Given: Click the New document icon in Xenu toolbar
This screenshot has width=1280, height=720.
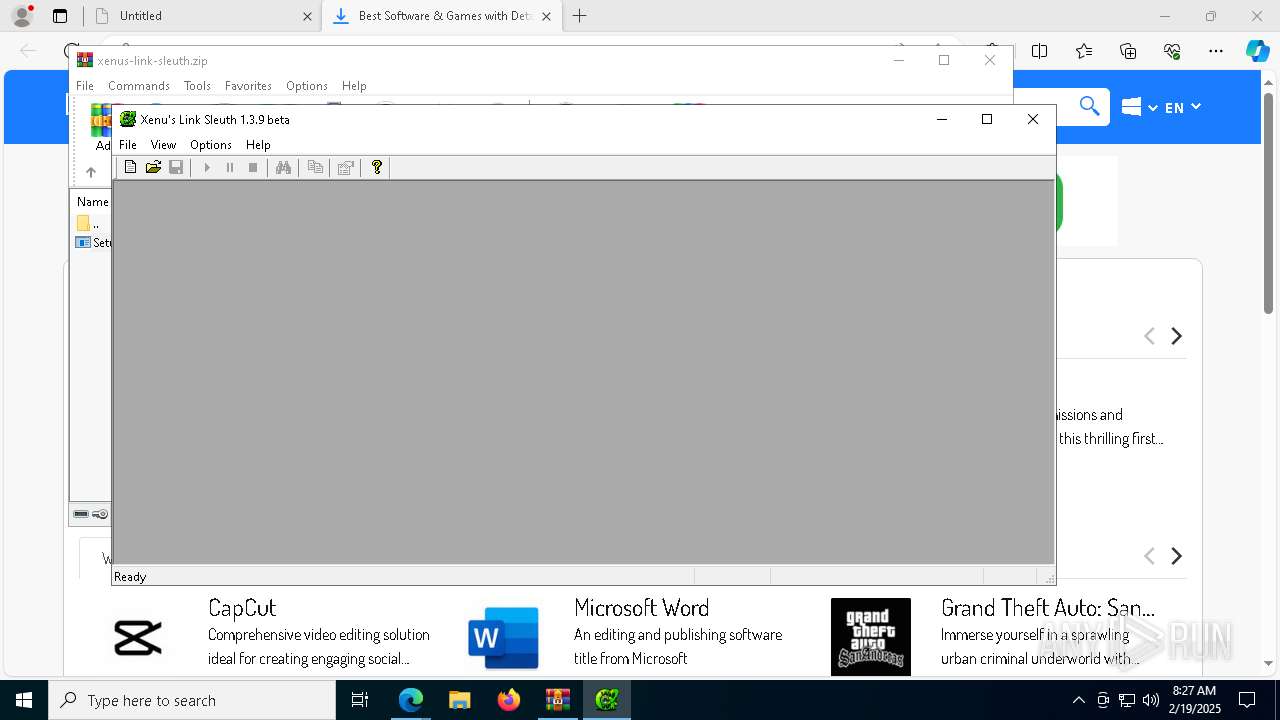Looking at the screenshot, I should coord(130,168).
